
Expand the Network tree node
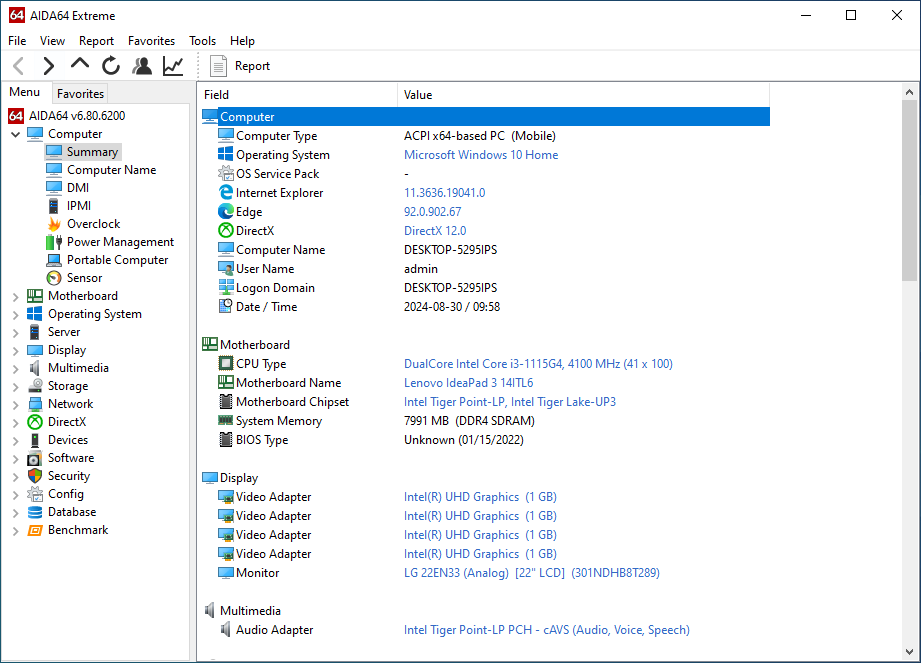pyautogui.click(x=16, y=405)
